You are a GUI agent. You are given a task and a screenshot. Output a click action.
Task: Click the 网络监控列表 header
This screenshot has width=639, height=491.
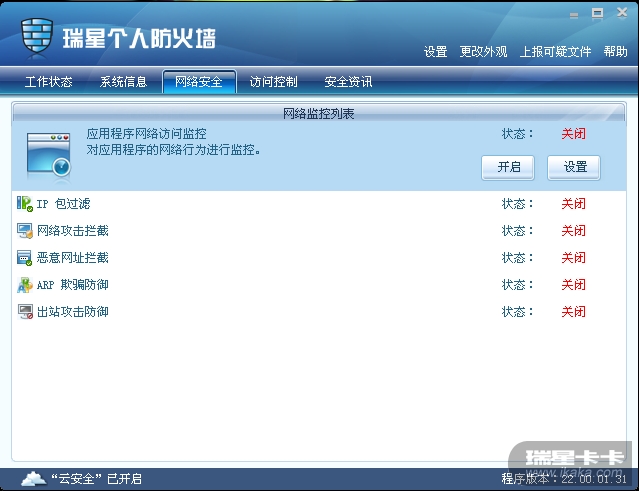click(319, 113)
